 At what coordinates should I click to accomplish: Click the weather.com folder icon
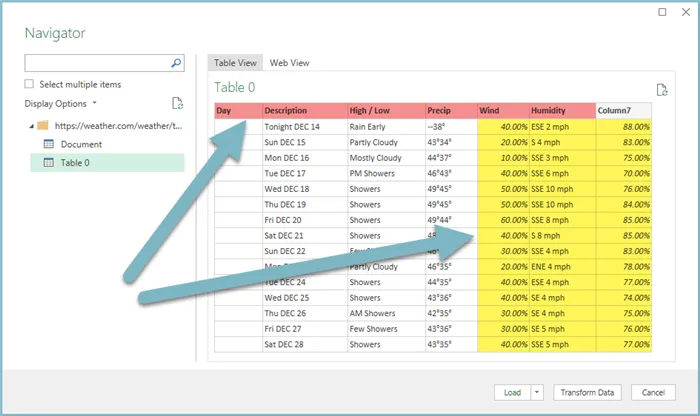coord(43,126)
